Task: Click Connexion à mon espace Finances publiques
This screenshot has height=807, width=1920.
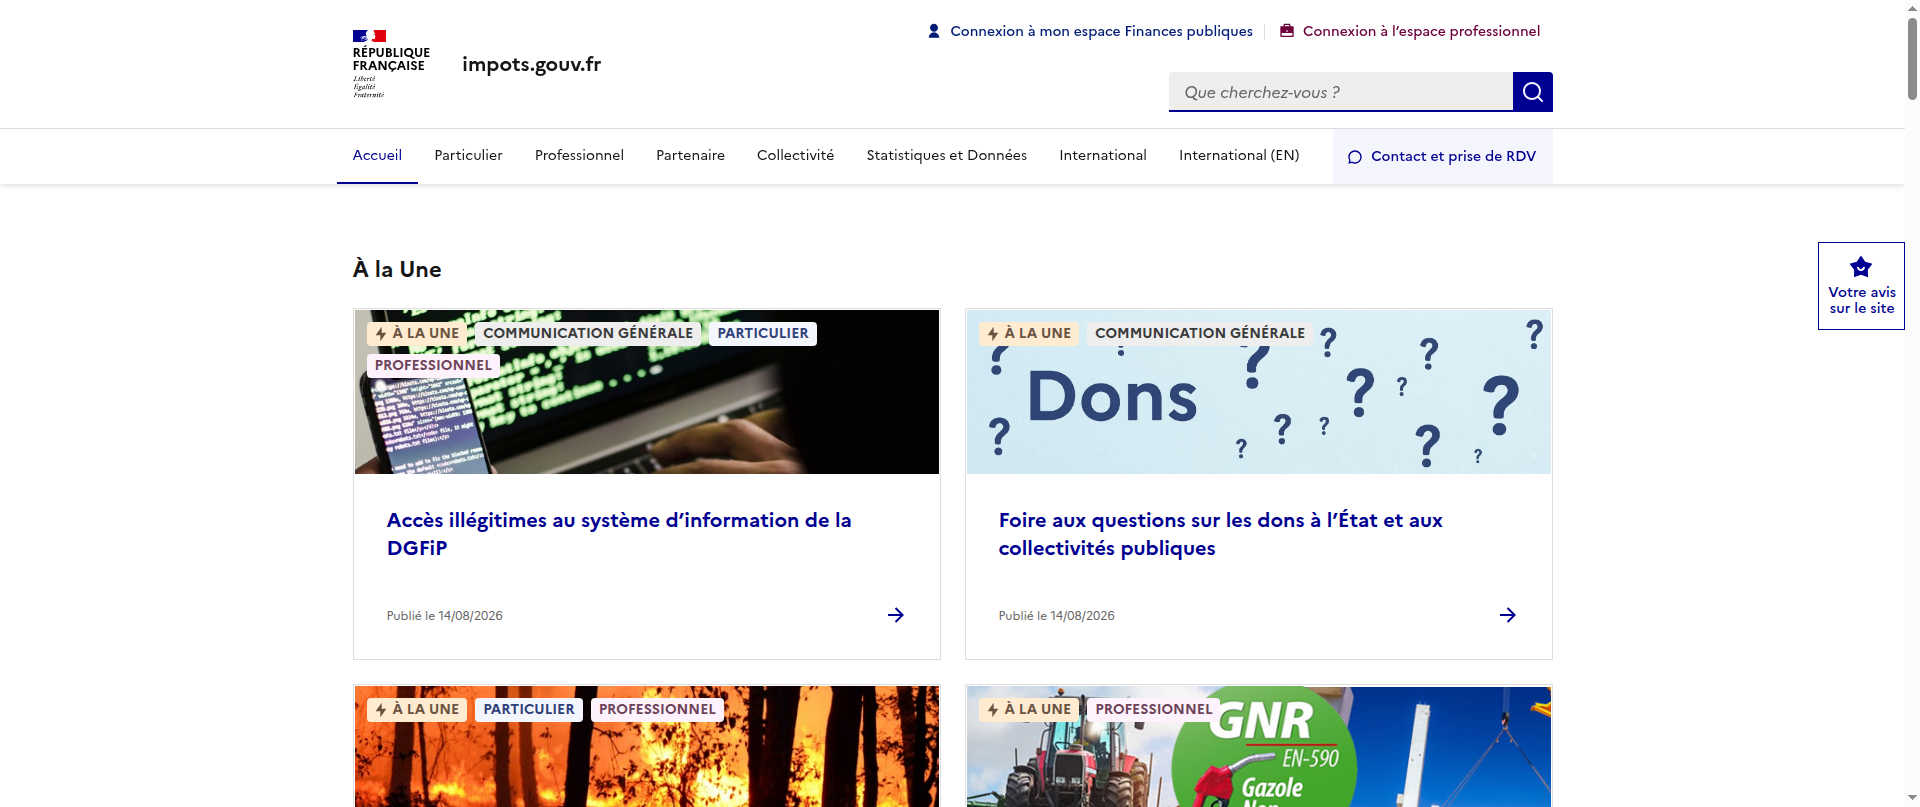Action: (x=1090, y=31)
